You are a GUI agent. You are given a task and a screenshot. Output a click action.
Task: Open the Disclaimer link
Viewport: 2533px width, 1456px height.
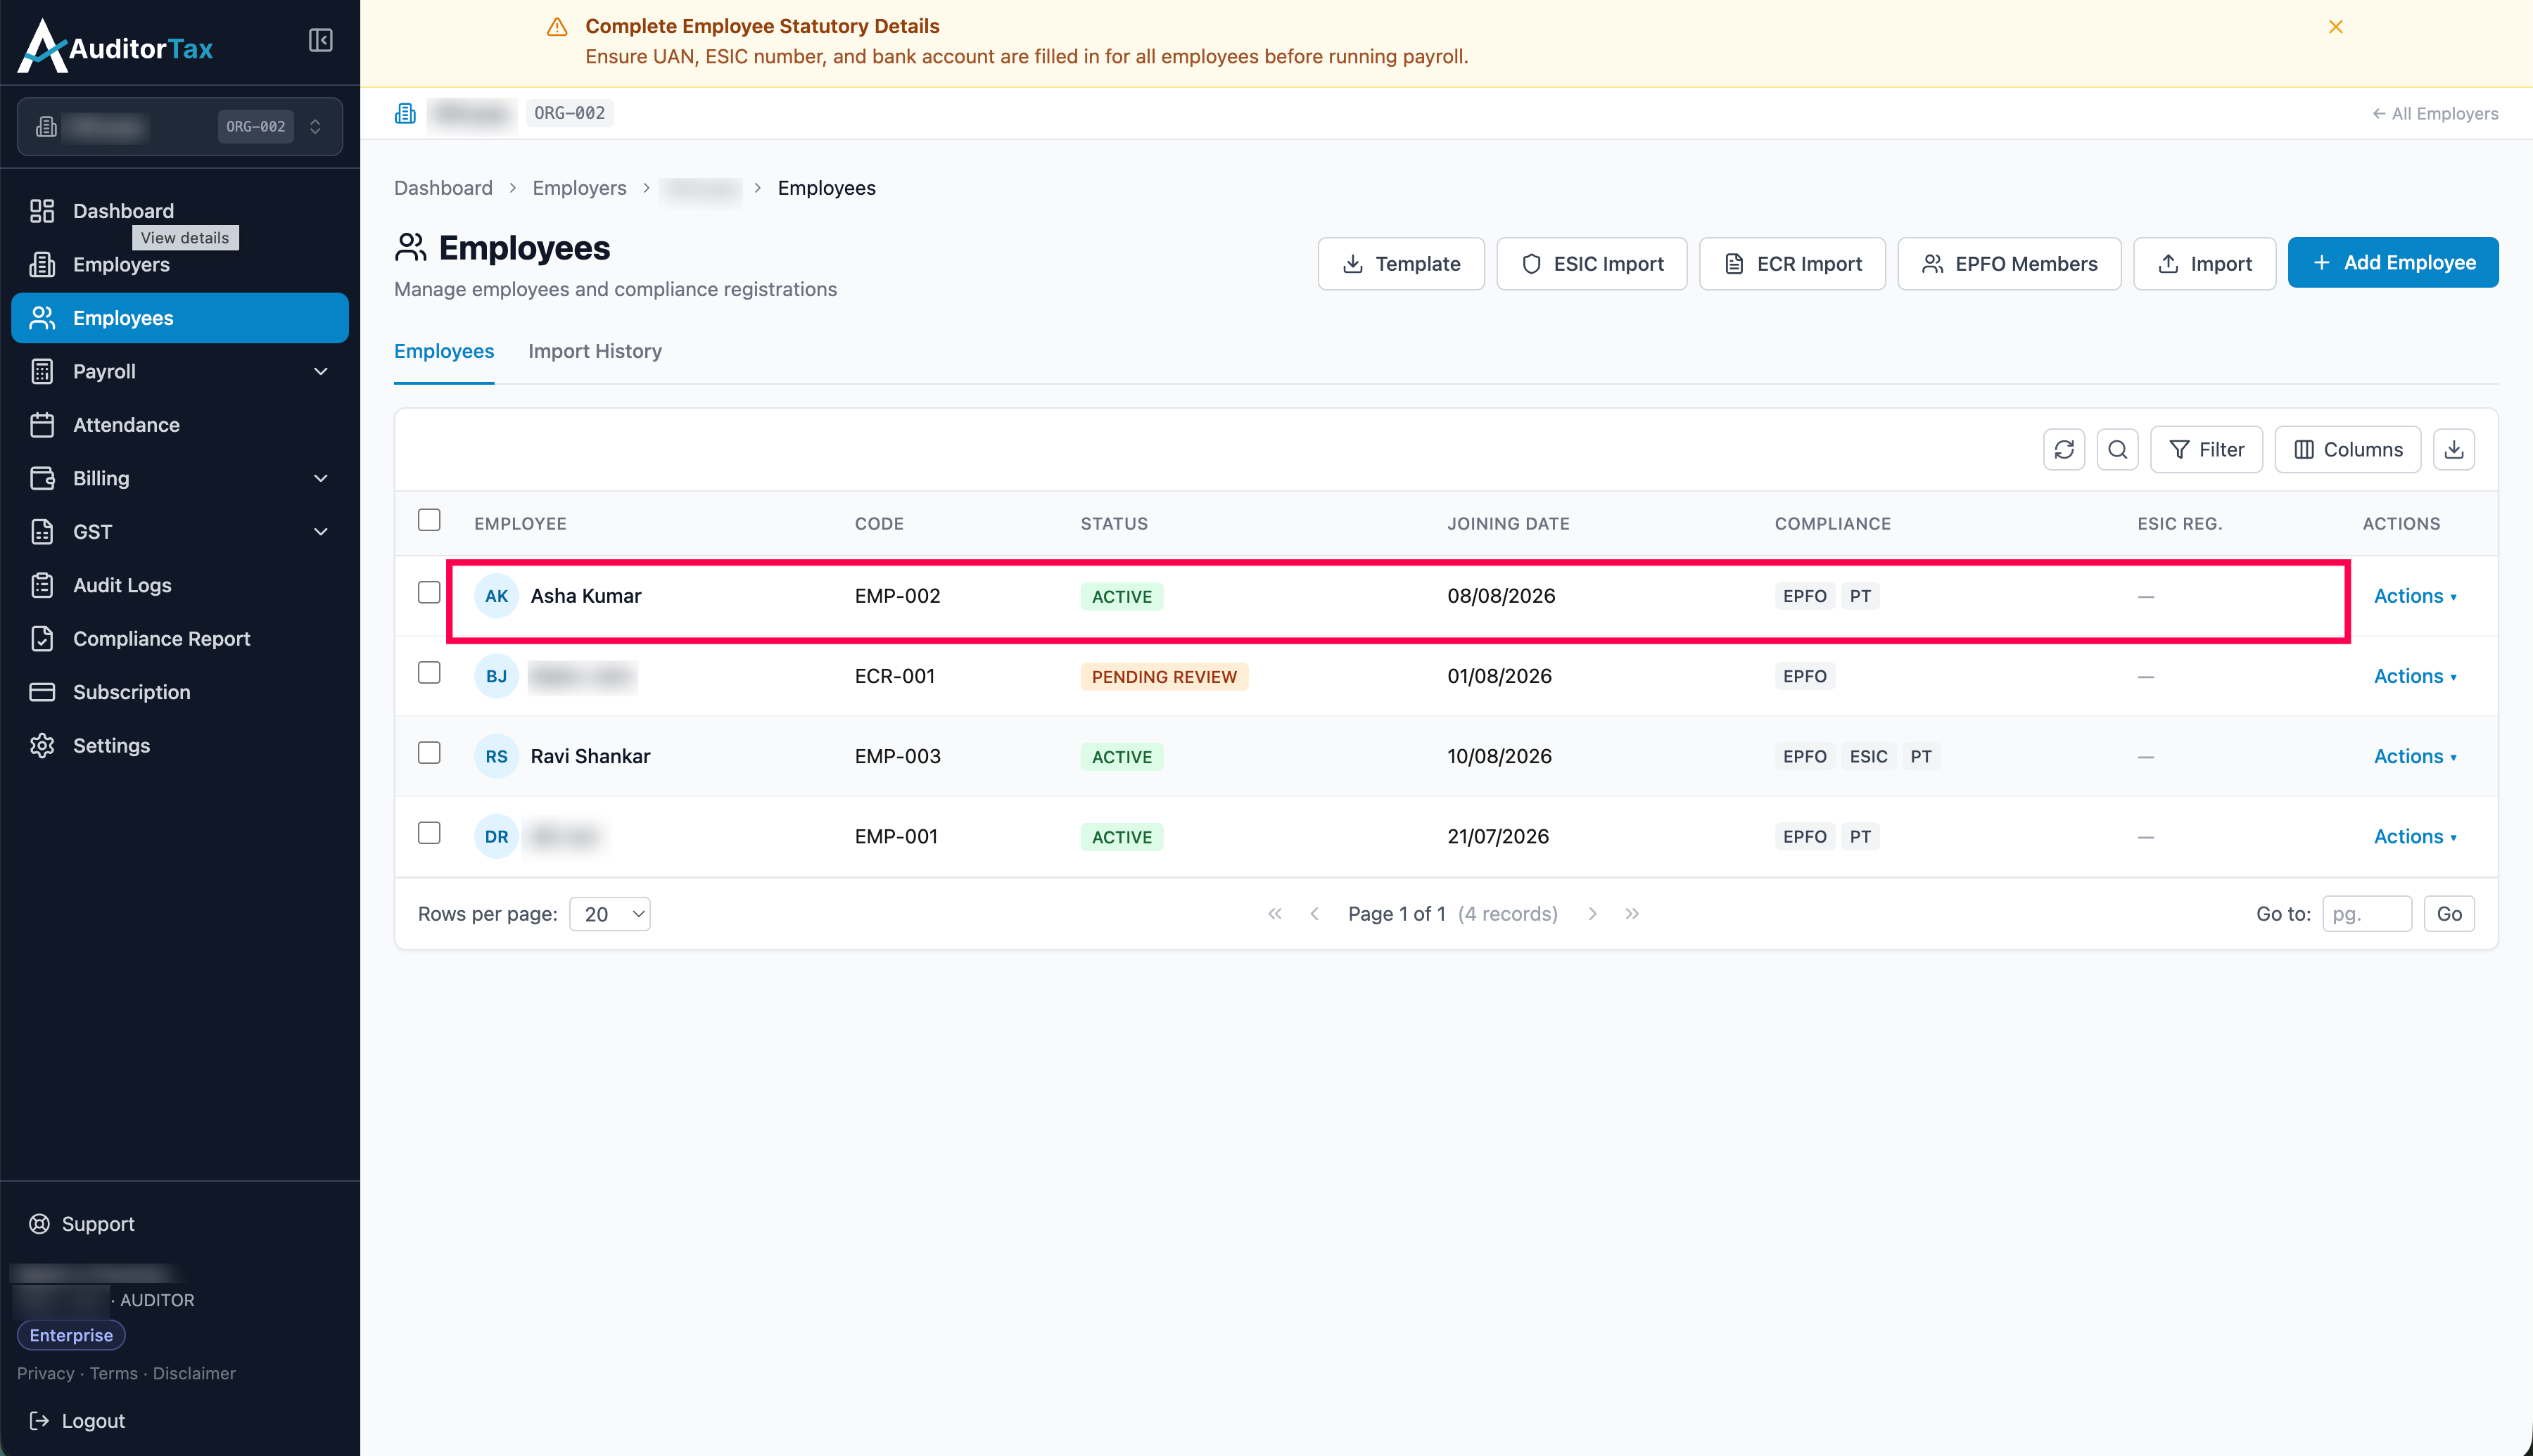[x=194, y=1373]
